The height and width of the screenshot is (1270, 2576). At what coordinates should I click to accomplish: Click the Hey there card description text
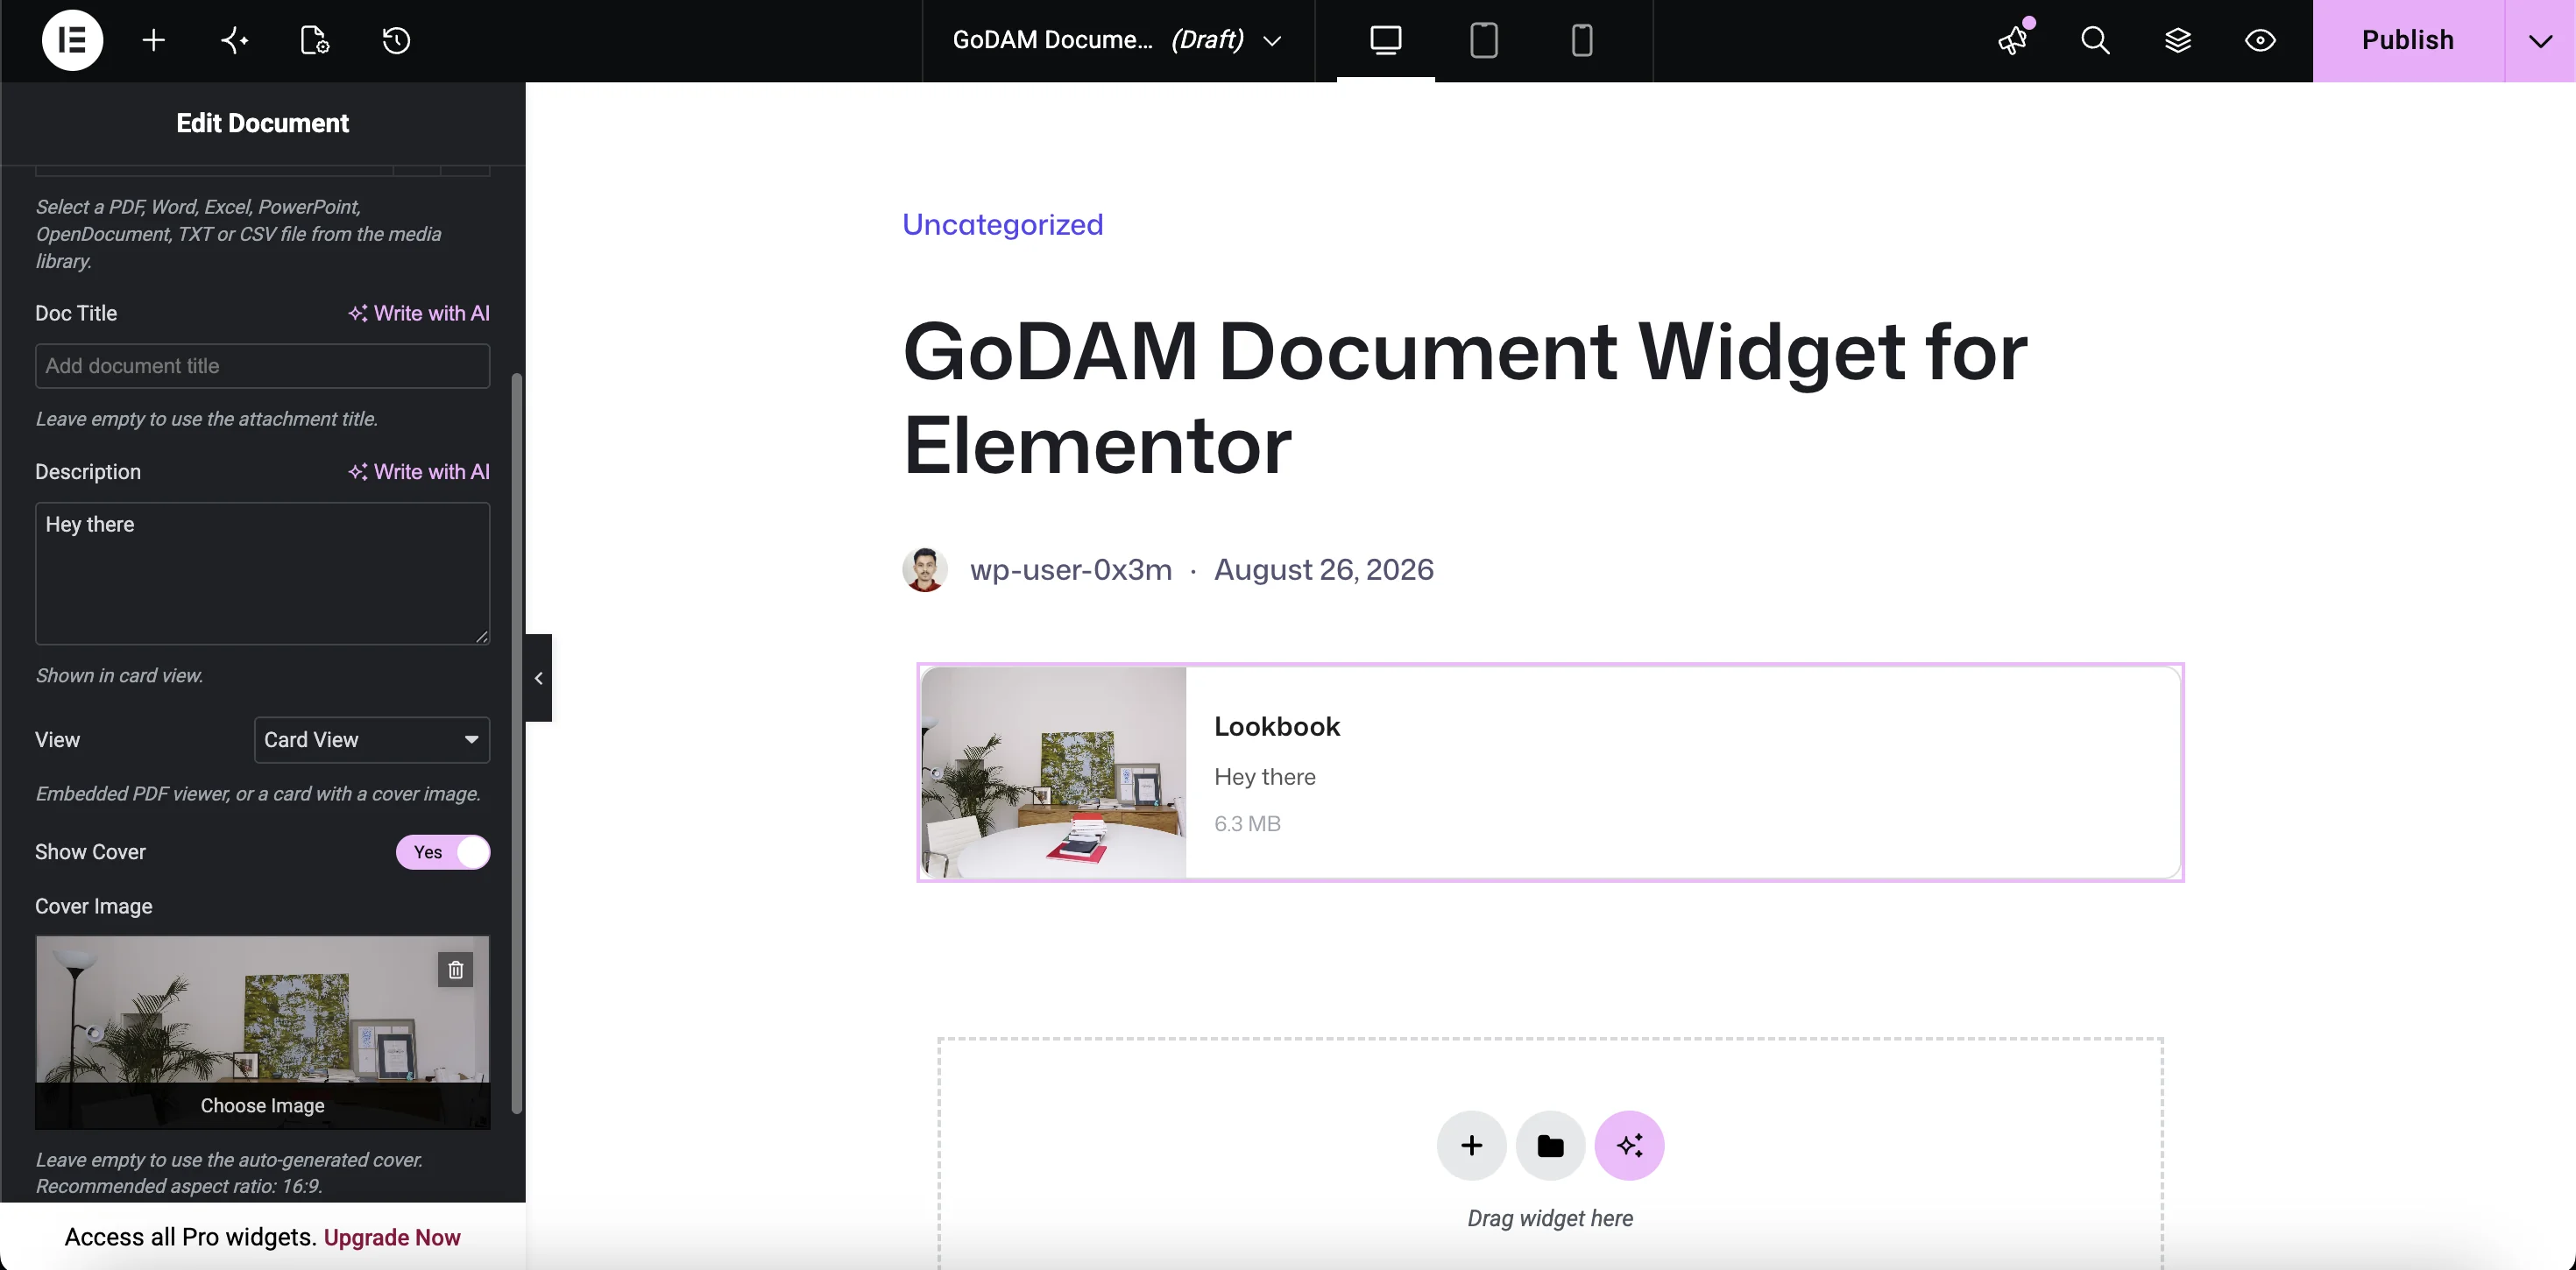1265,777
